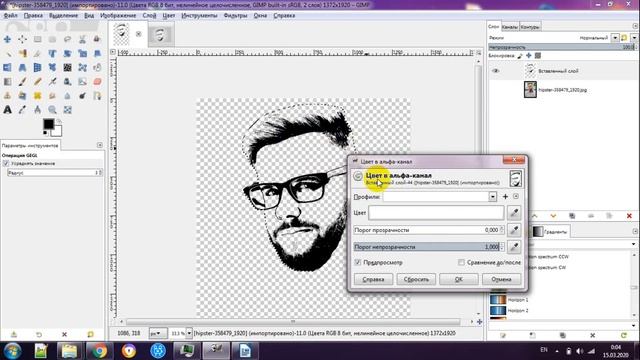The width and height of the screenshot is (640, 360).
Task: Select the Foreground Select tool
Action: click(x=97, y=39)
